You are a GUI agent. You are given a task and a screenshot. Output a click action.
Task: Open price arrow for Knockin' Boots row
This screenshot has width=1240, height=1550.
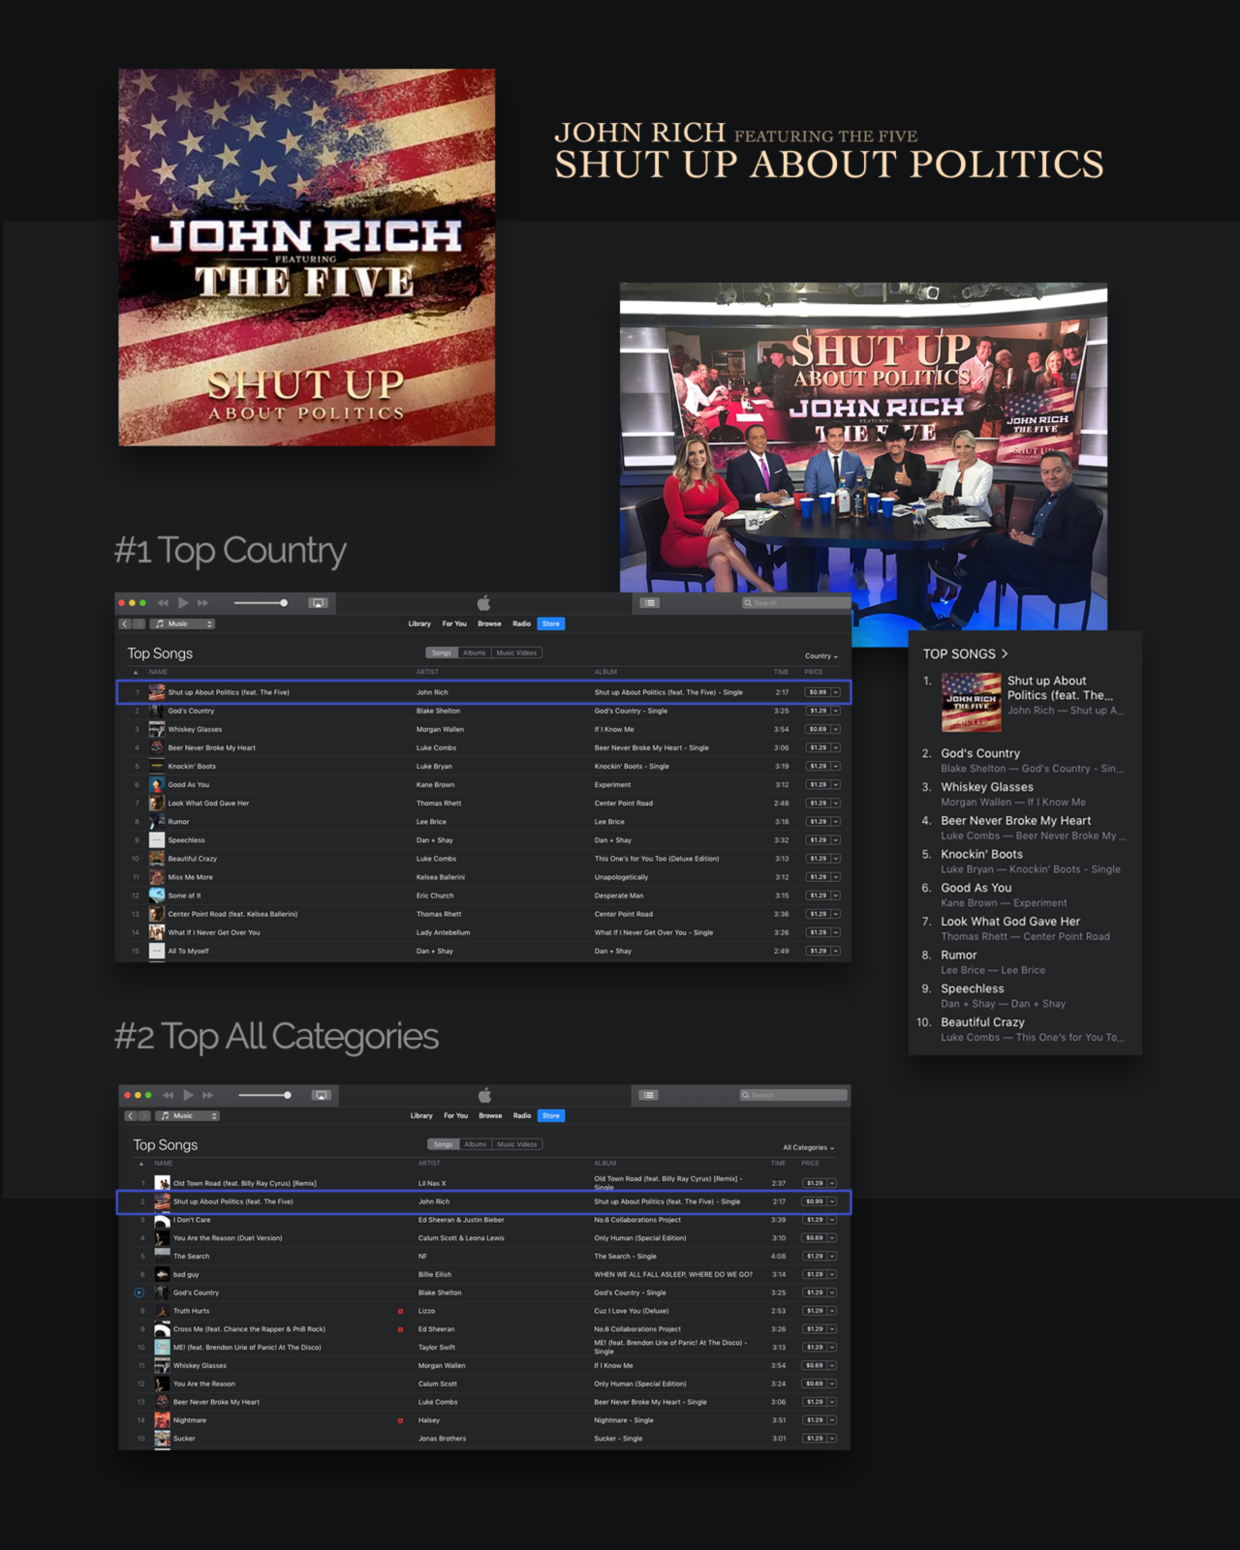[x=836, y=766]
